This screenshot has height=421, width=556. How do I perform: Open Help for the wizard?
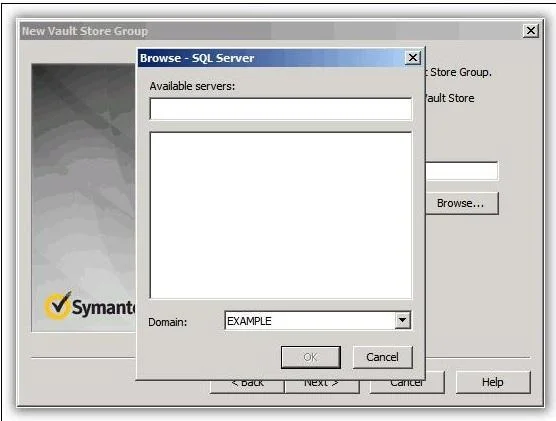tap(493, 382)
